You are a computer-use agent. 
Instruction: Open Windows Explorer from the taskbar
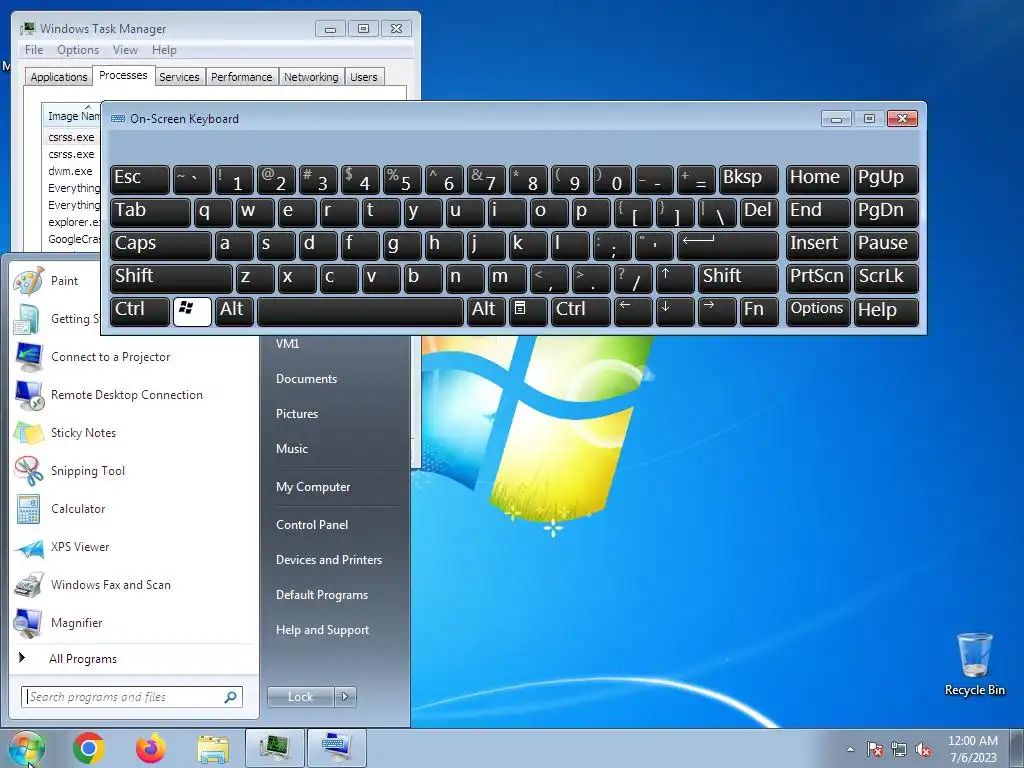click(213, 749)
